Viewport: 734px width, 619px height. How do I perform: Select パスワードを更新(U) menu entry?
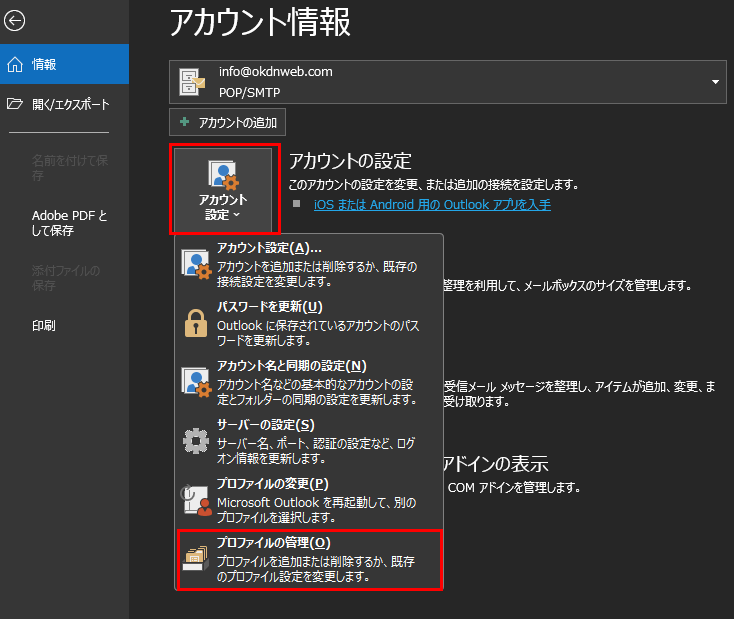[x=310, y=321]
